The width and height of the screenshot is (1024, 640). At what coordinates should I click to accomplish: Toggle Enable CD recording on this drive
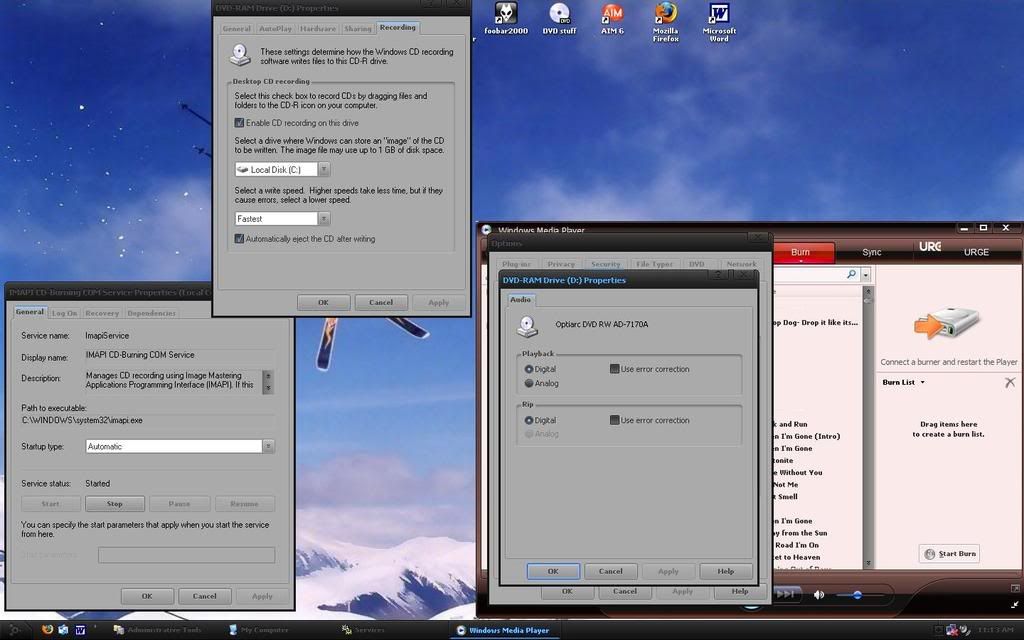click(239, 122)
